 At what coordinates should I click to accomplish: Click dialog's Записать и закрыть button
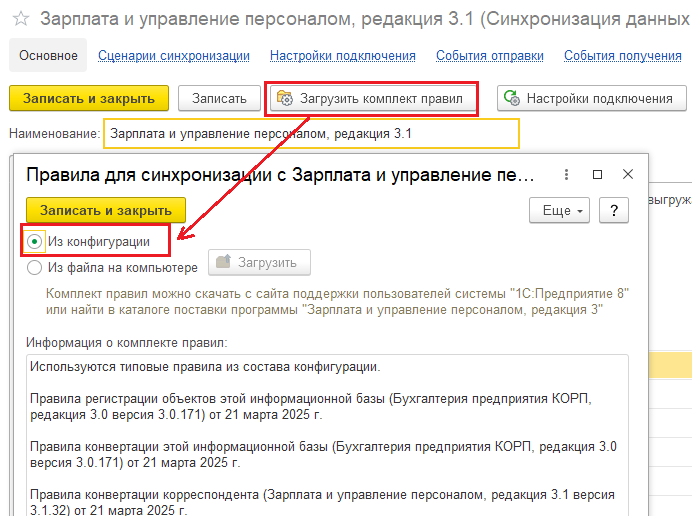tap(106, 210)
